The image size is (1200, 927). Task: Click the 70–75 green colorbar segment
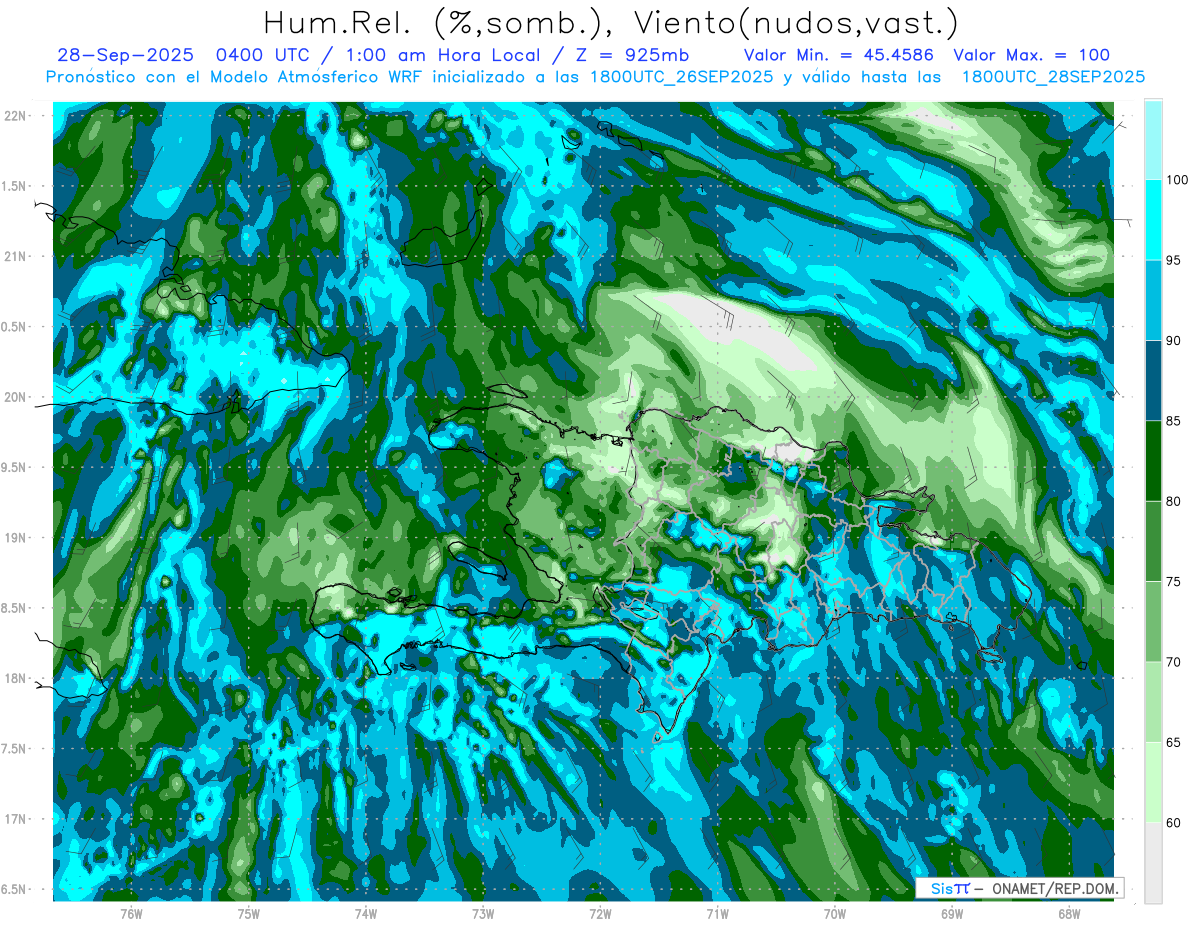(x=1152, y=621)
